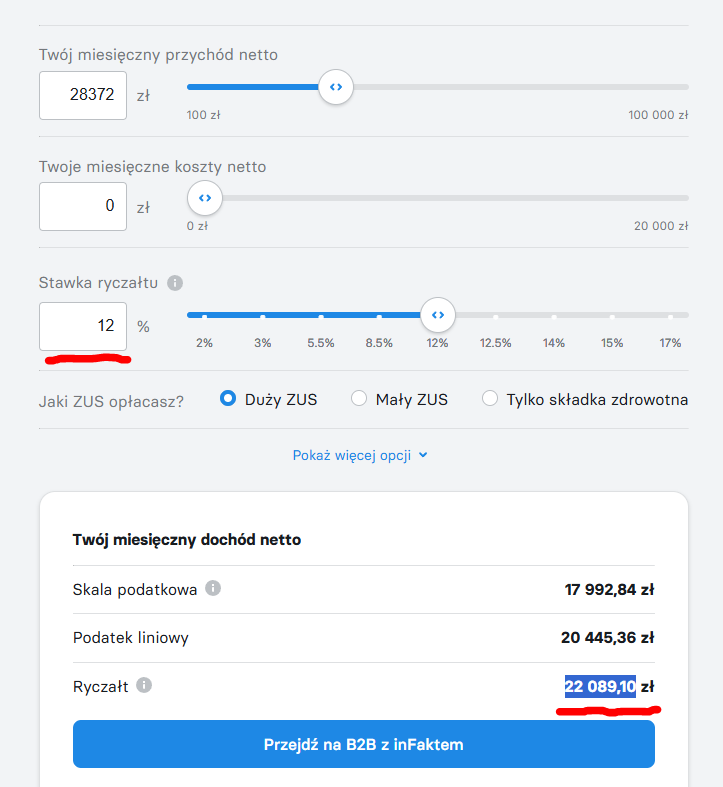
Task: Click the monthly income slider handle
Action: coord(336,87)
